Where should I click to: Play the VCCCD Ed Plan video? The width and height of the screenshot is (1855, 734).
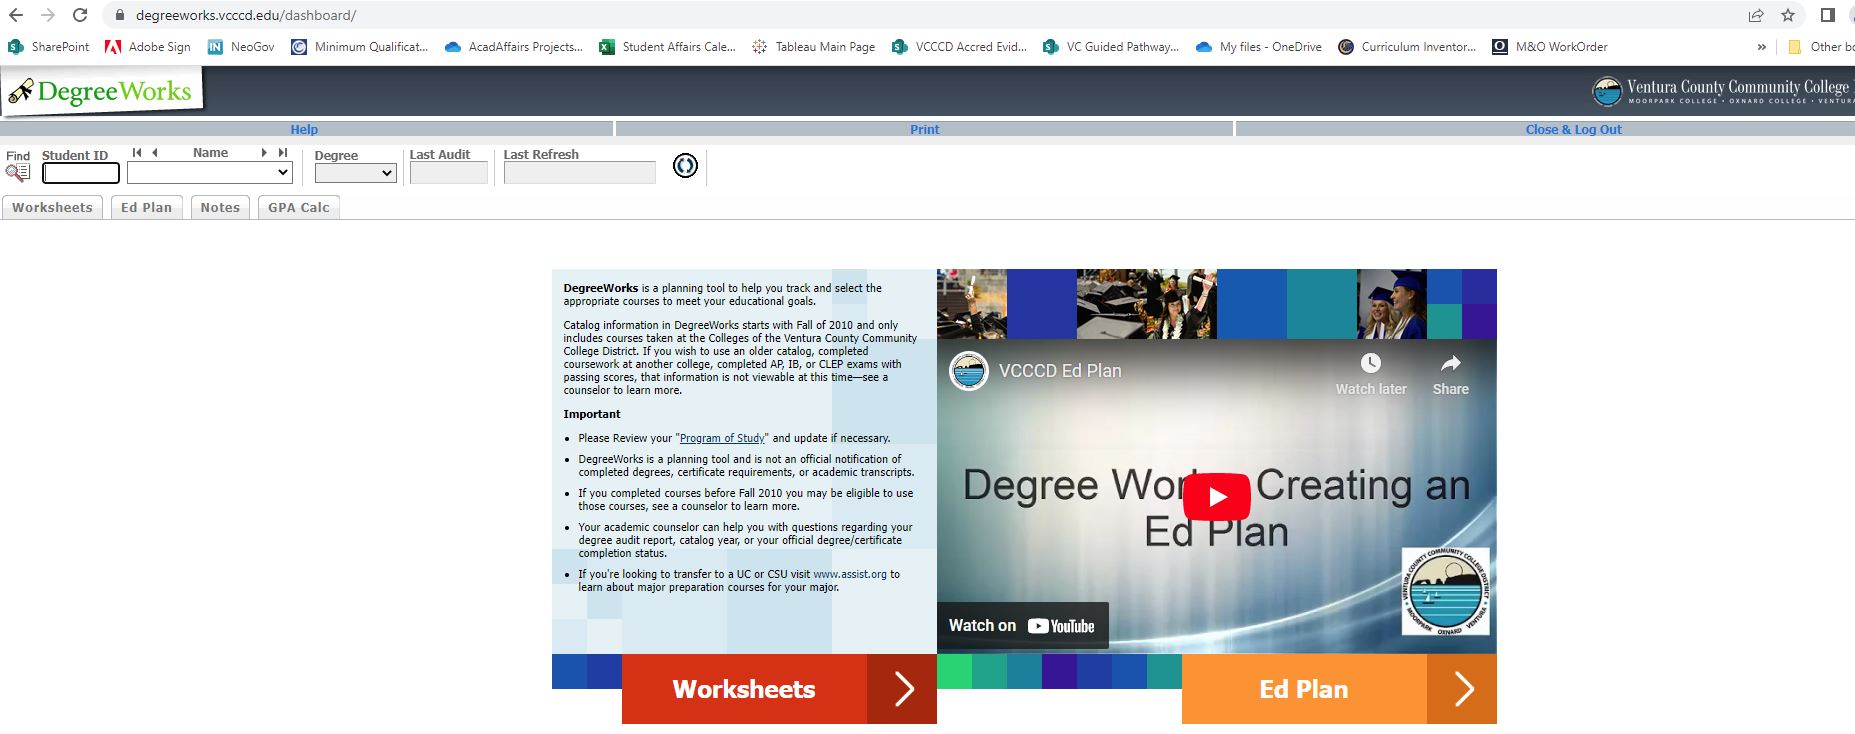(1217, 497)
